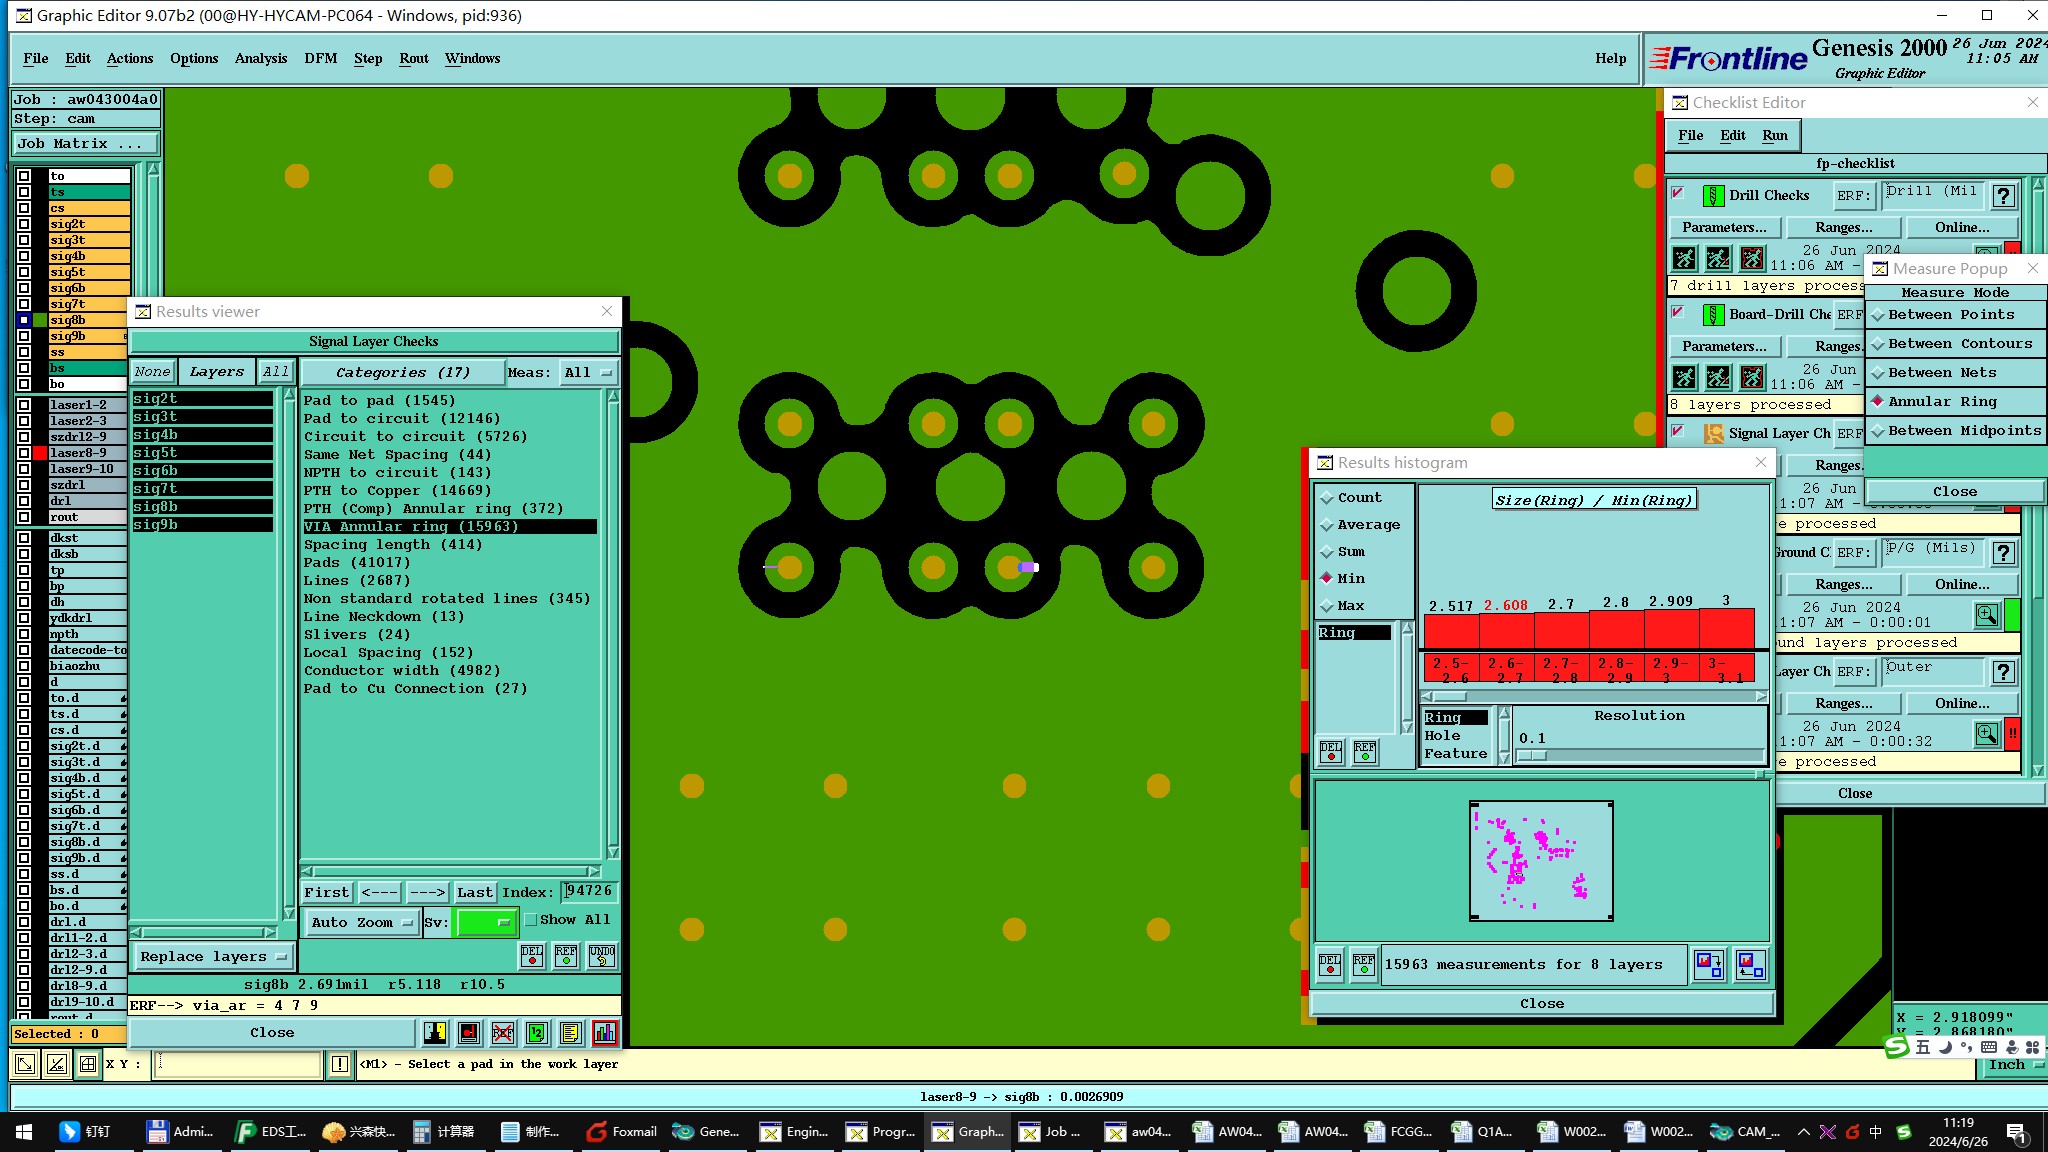Click the Drill Checks help question mark

[2003, 197]
